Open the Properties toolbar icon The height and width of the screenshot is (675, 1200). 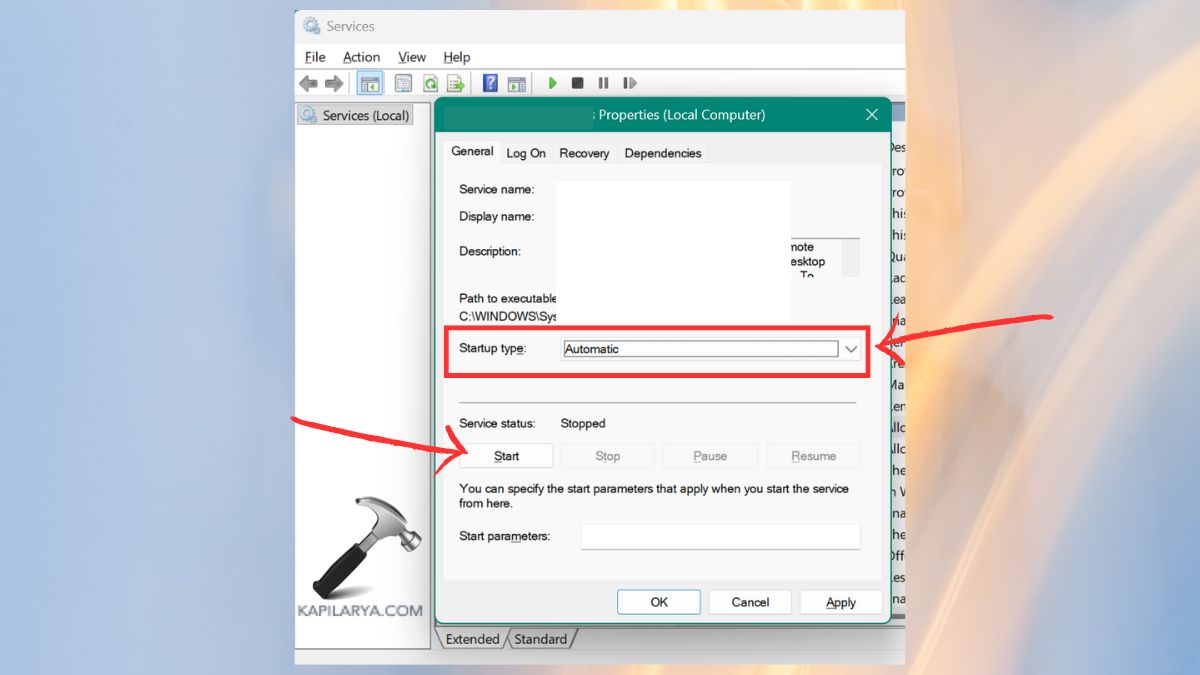[x=403, y=83]
